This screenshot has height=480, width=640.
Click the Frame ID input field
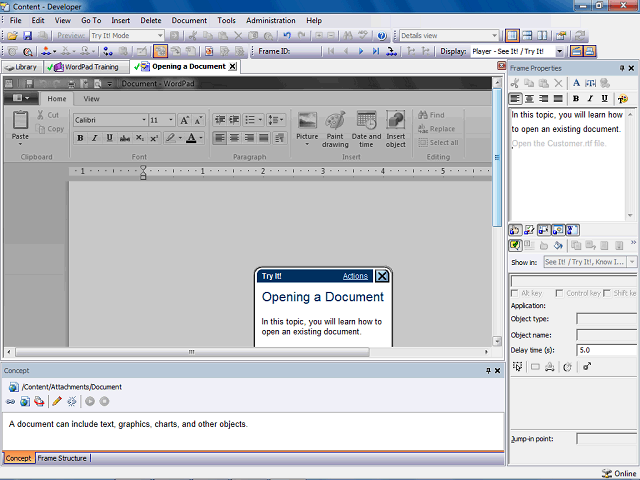click(306, 51)
